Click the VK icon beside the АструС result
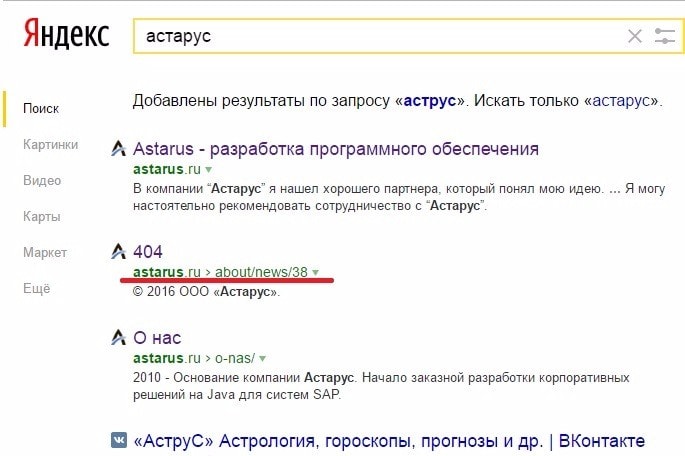Viewport: 685px width, 456px height. (x=119, y=440)
